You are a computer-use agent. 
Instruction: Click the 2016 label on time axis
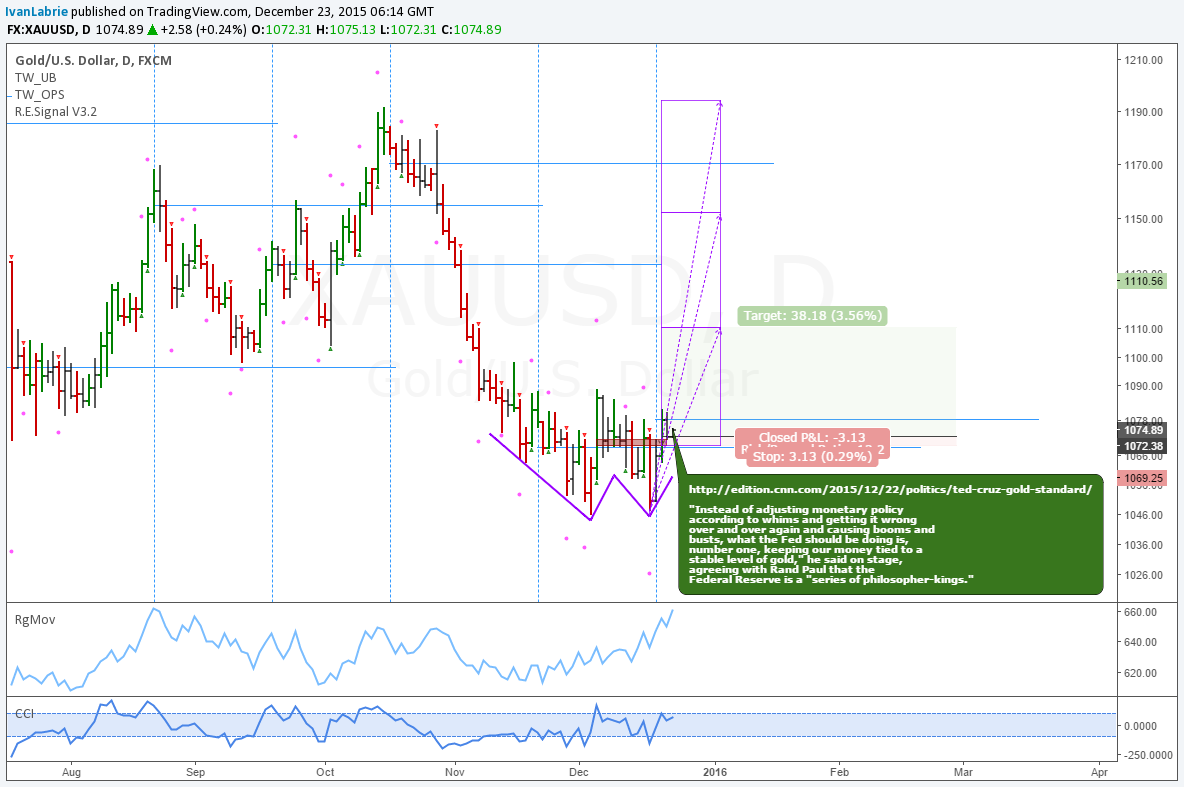click(715, 773)
